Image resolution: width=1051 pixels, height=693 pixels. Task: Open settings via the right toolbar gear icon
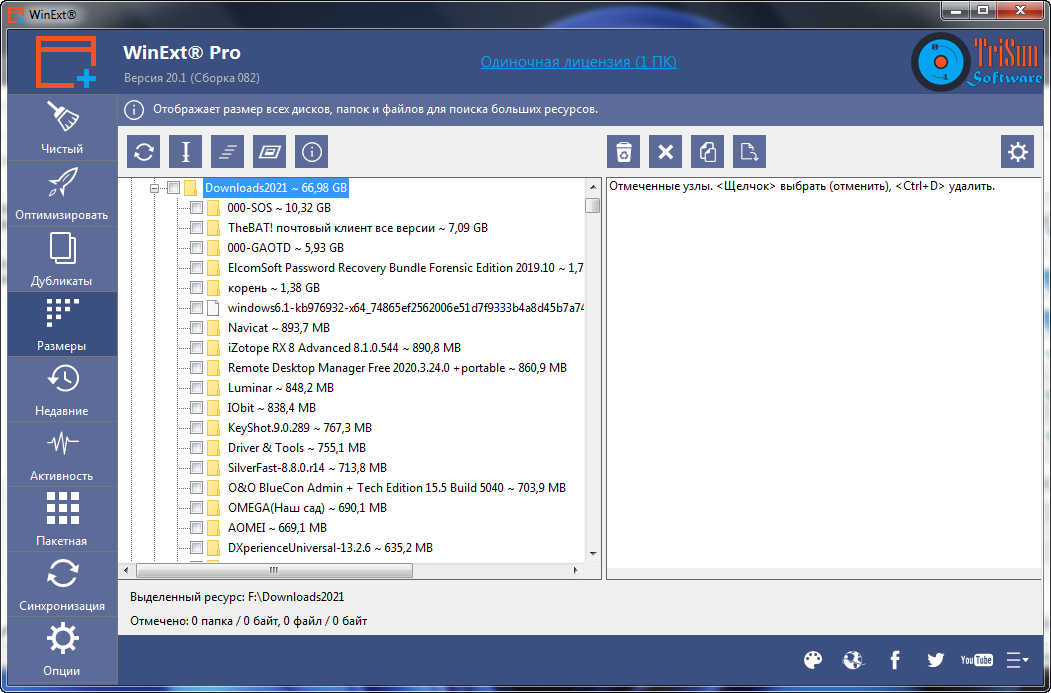(x=1017, y=152)
